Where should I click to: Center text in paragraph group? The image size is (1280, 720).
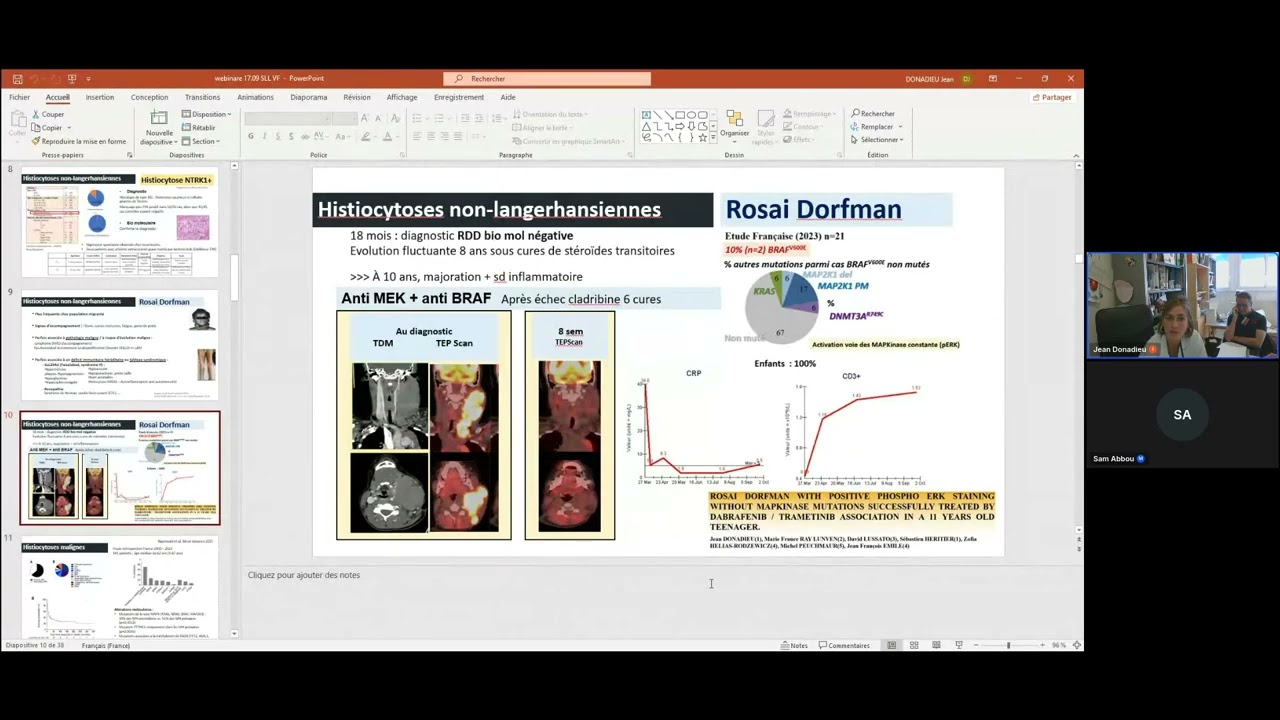(431, 136)
